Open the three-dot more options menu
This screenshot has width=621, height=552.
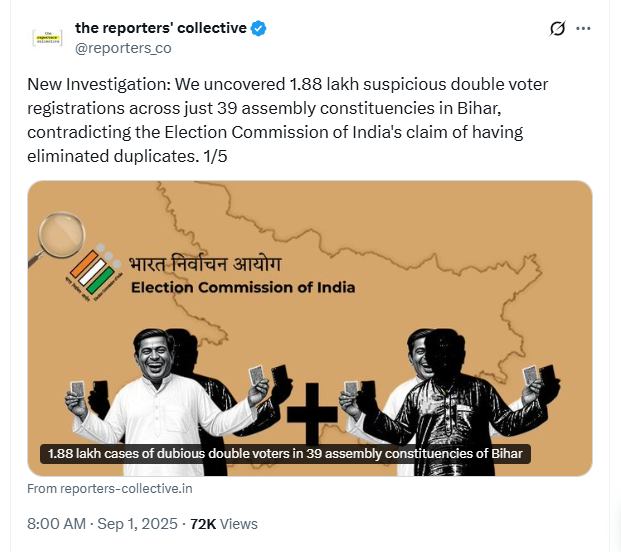point(583,29)
